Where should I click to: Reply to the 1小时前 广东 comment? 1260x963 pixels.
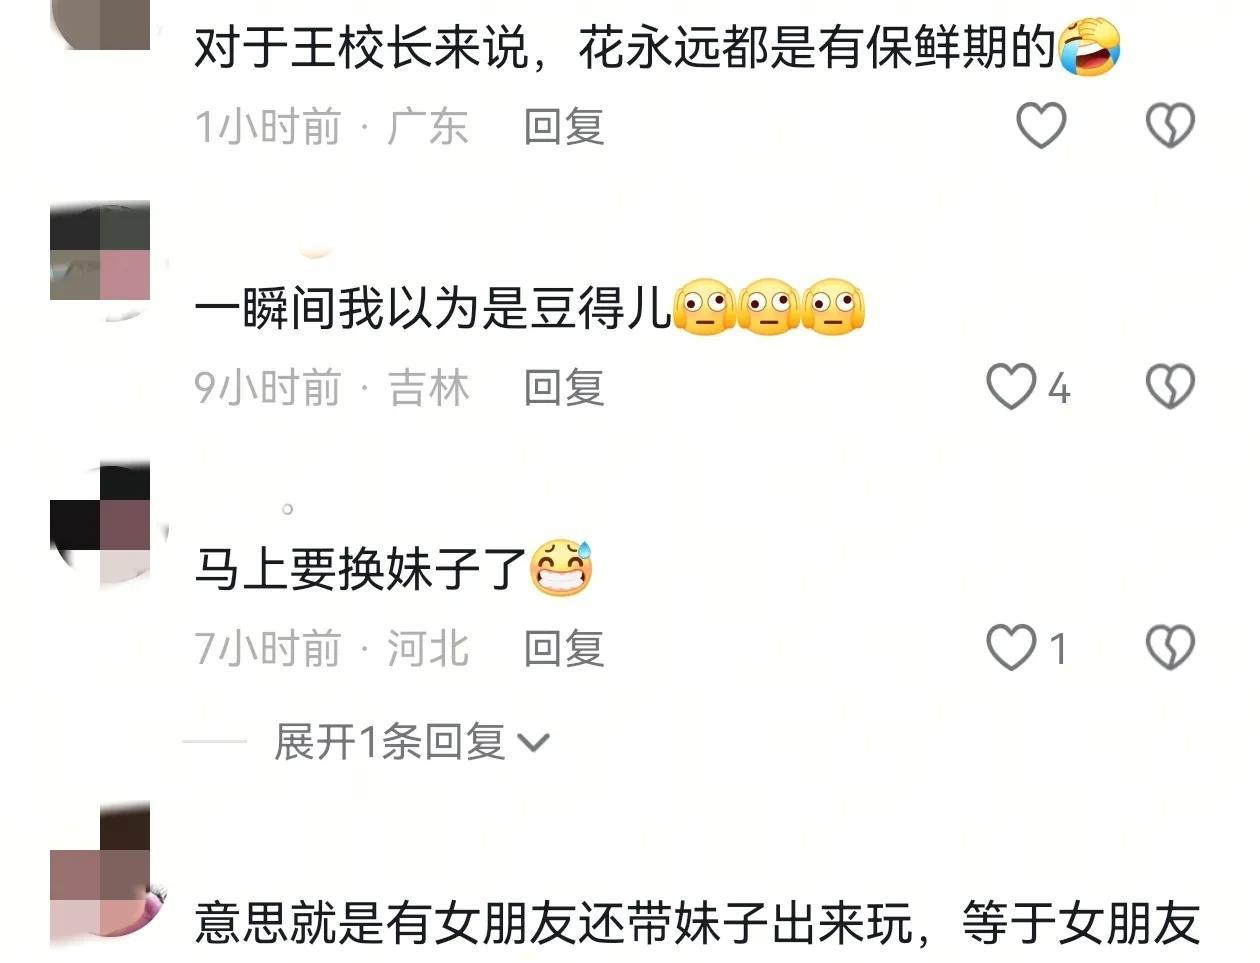564,127
